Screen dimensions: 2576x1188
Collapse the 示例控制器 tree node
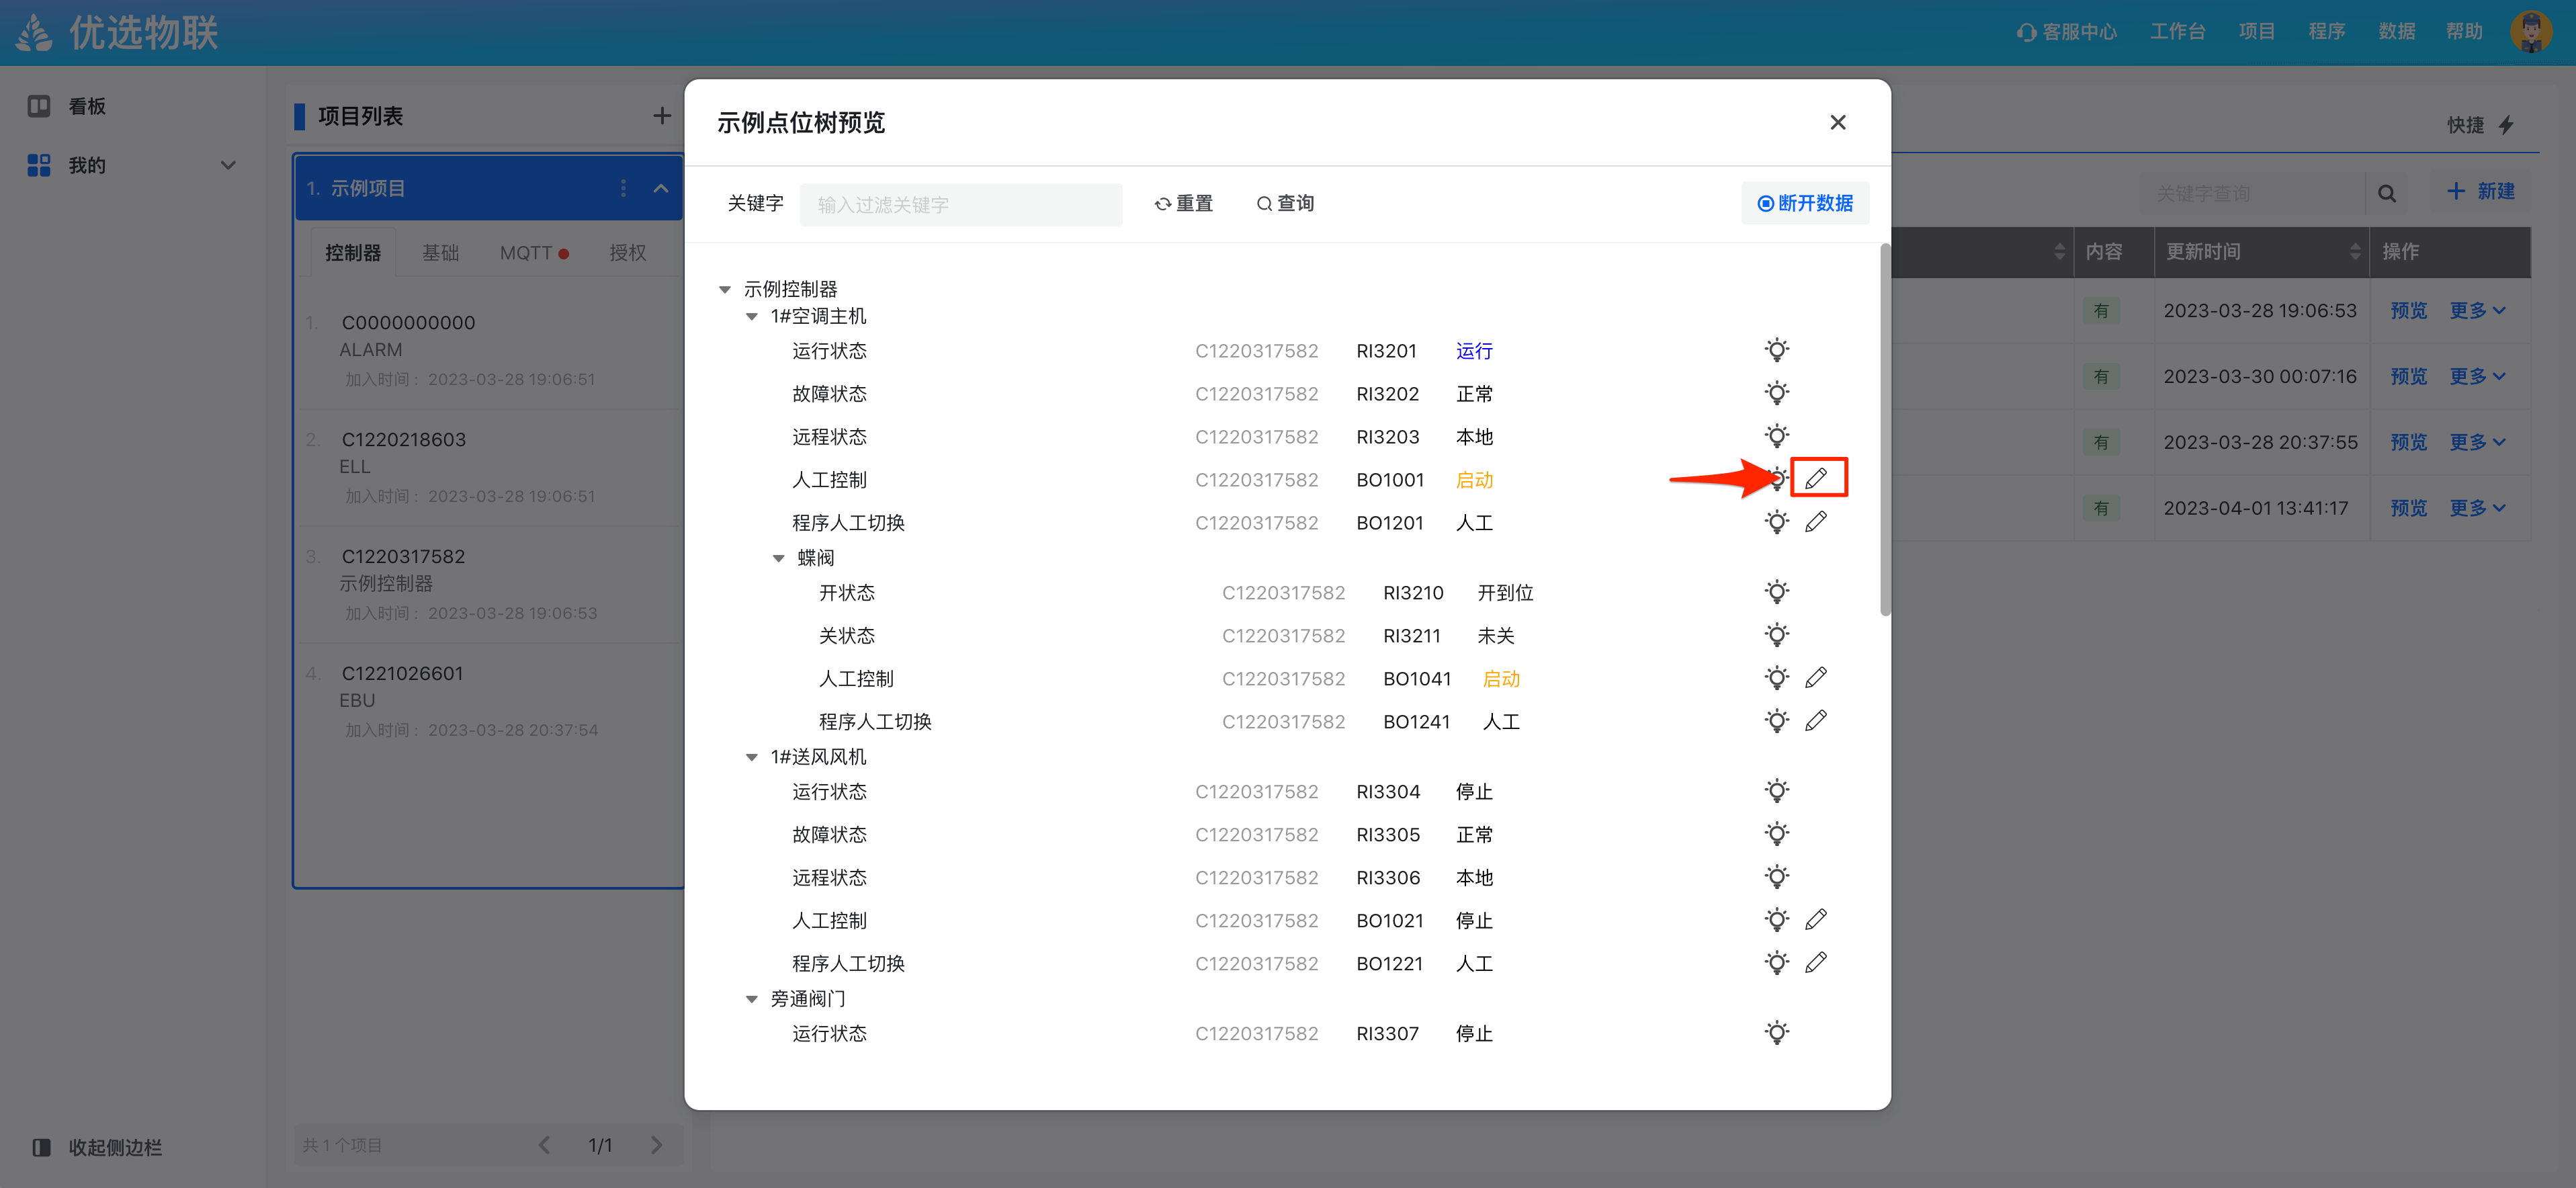point(725,290)
